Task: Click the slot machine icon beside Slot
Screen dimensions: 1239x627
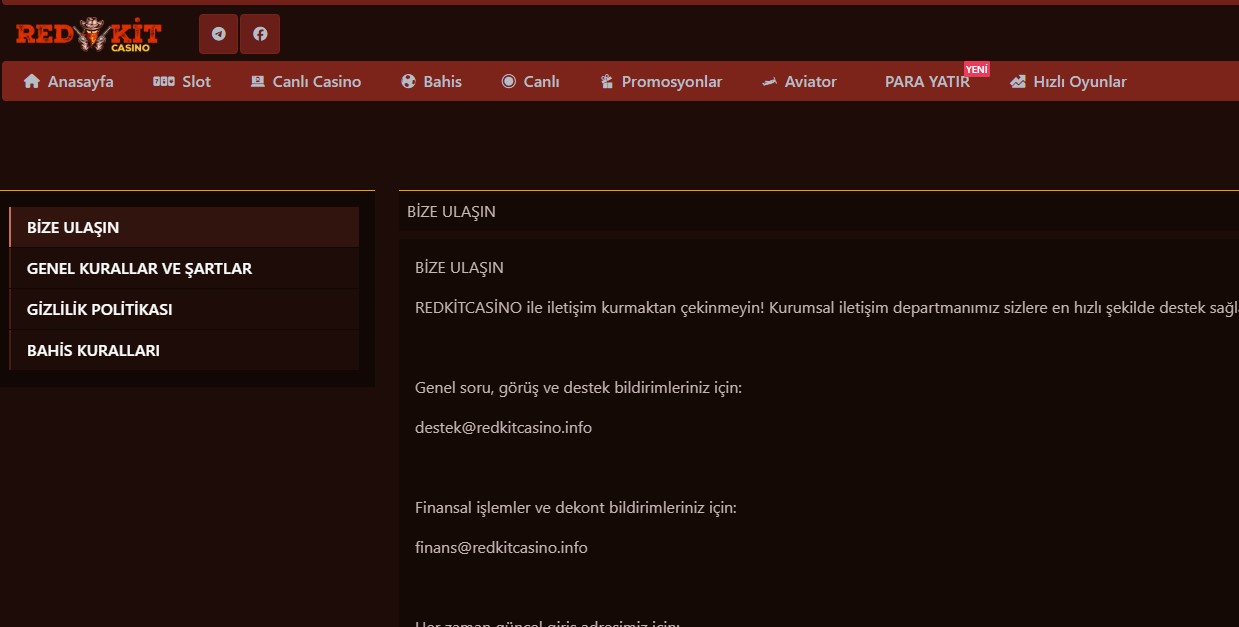Action: pyautogui.click(x=164, y=82)
